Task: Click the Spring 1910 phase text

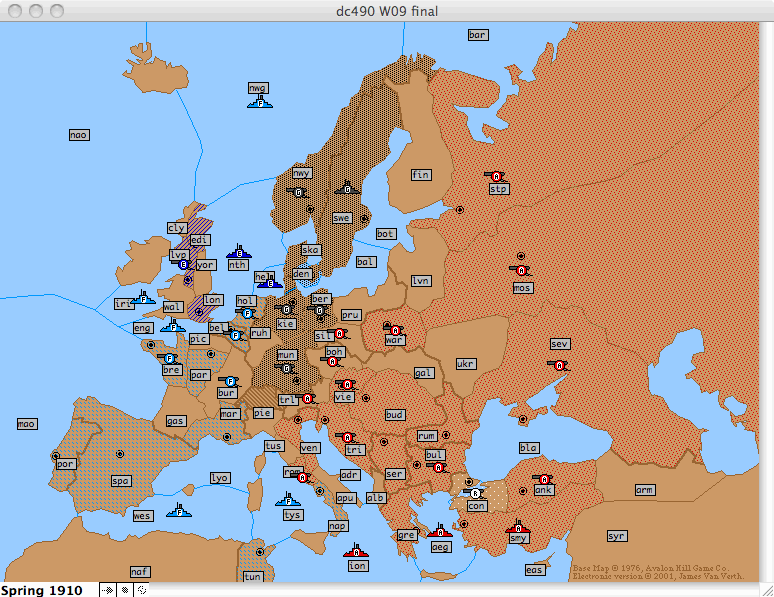Action: point(41,590)
